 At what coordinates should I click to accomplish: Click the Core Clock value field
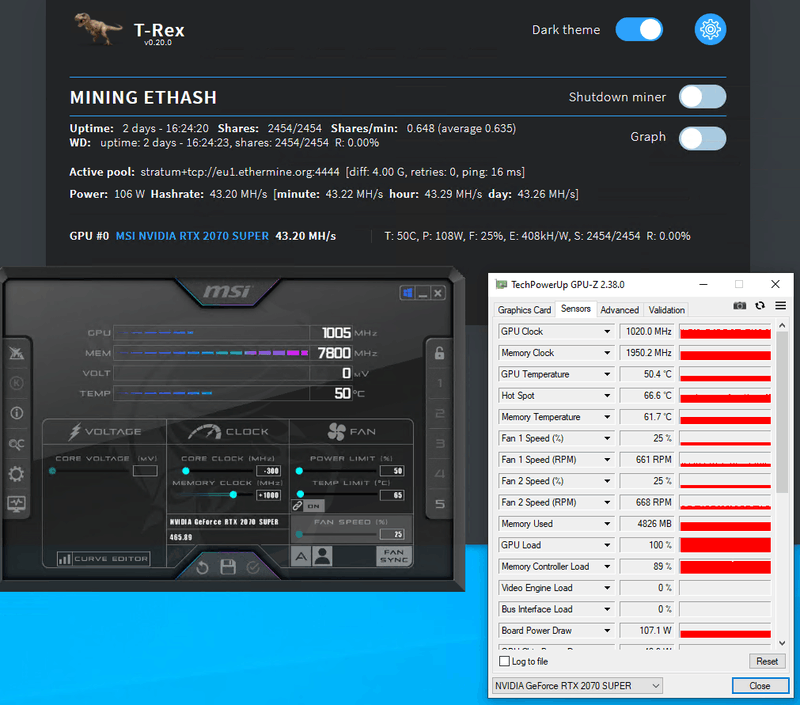click(269, 471)
